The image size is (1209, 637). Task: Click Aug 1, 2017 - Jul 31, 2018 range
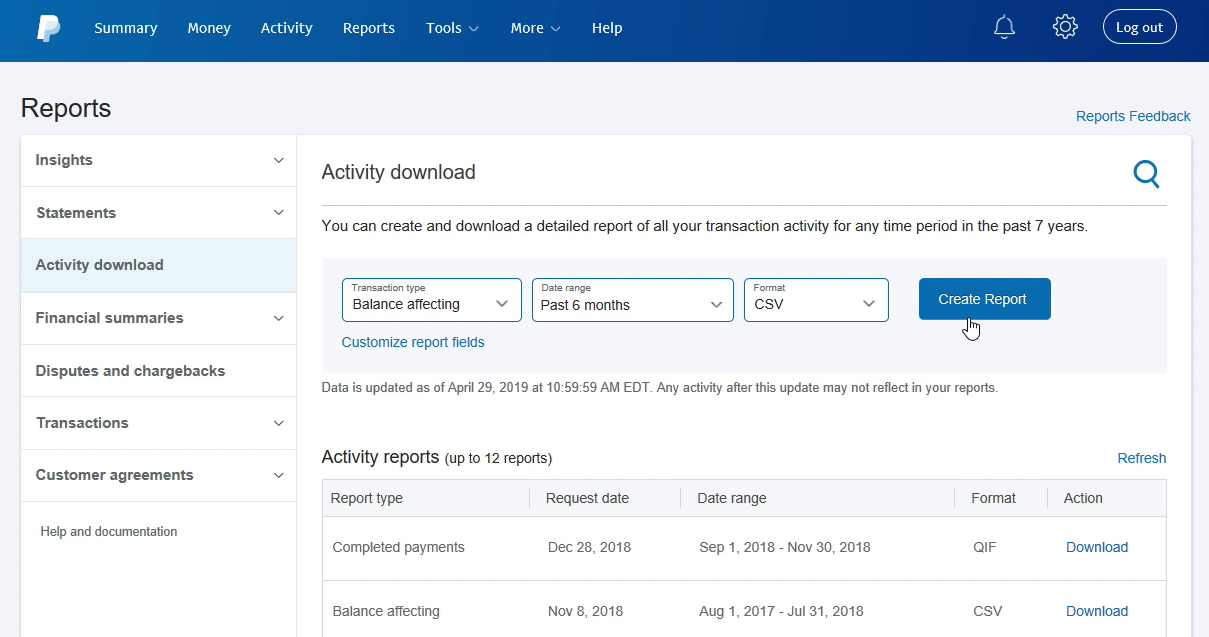coord(781,611)
